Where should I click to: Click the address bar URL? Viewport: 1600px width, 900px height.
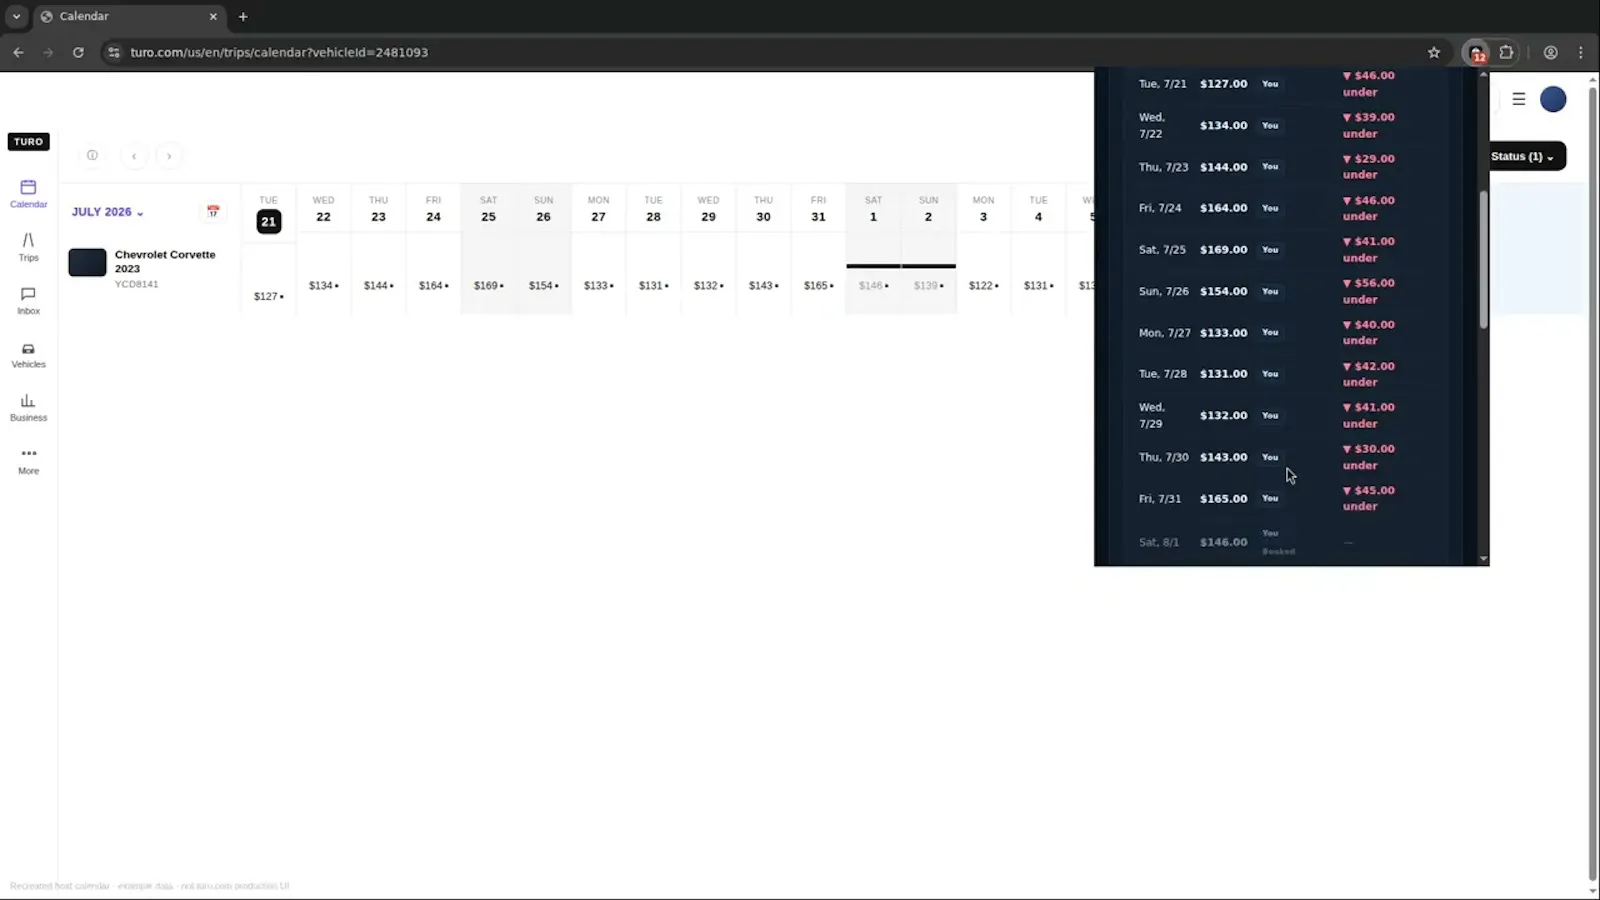(x=279, y=52)
